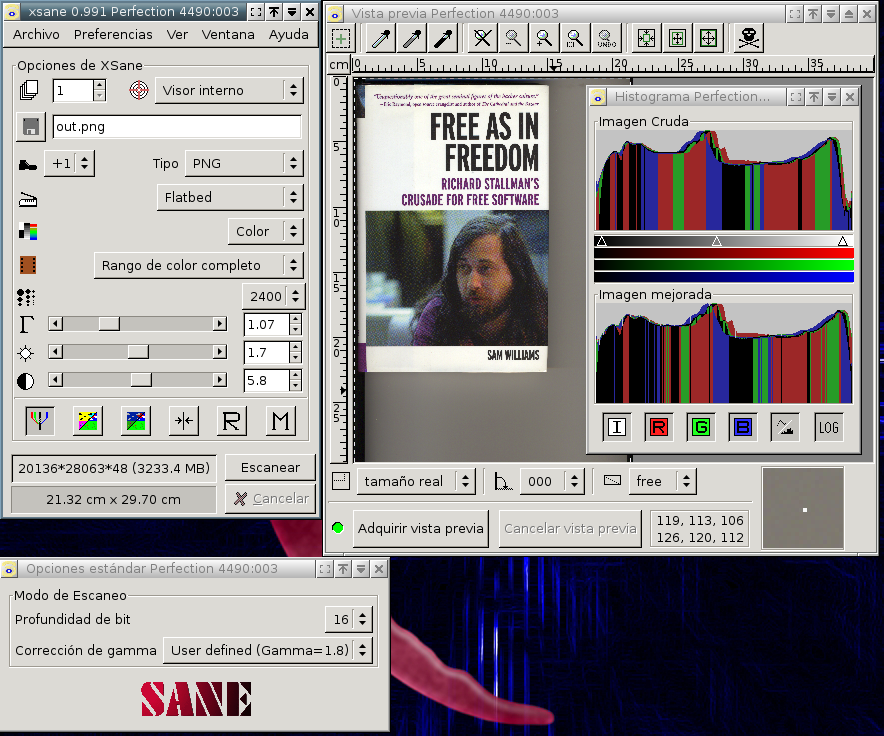Toggle green histogram G button
Viewport: 884px width, 736px height.
coord(701,428)
